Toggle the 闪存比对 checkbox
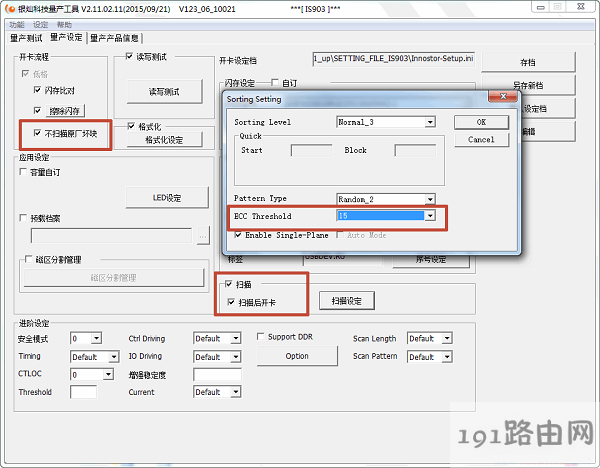This screenshot has width=600, height=468. tap(37, 90)
